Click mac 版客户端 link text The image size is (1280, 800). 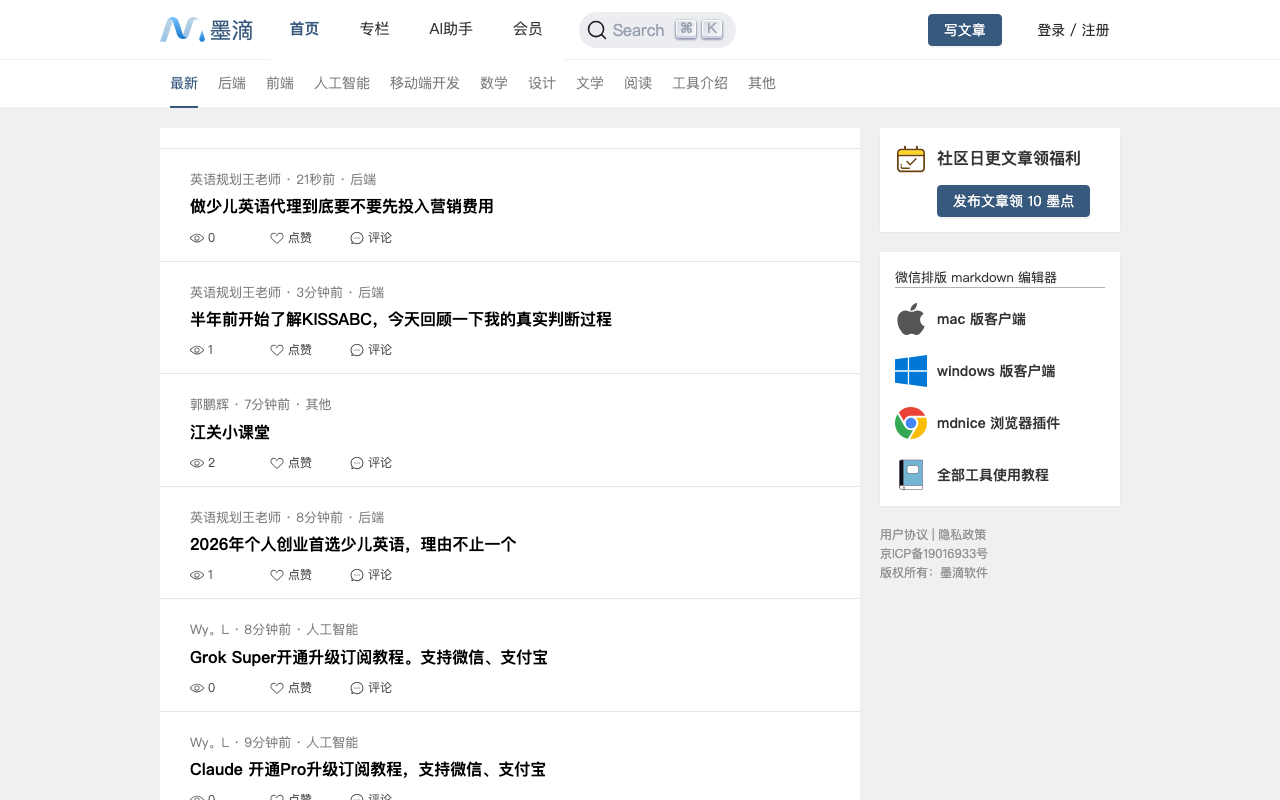tap(981, 319)
